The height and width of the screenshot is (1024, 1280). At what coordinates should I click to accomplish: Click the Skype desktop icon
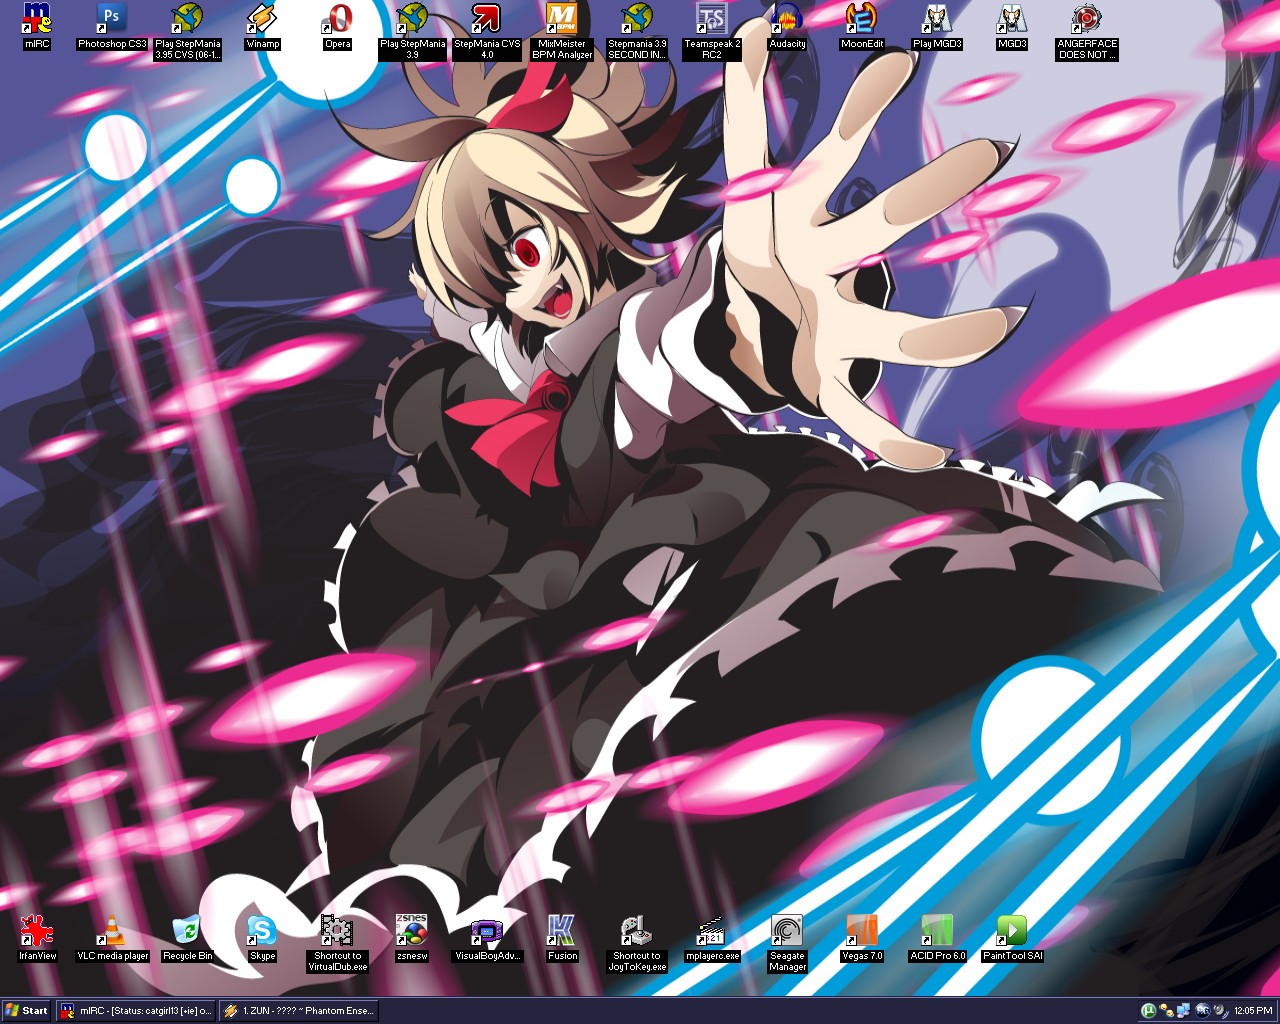[262, 931]
